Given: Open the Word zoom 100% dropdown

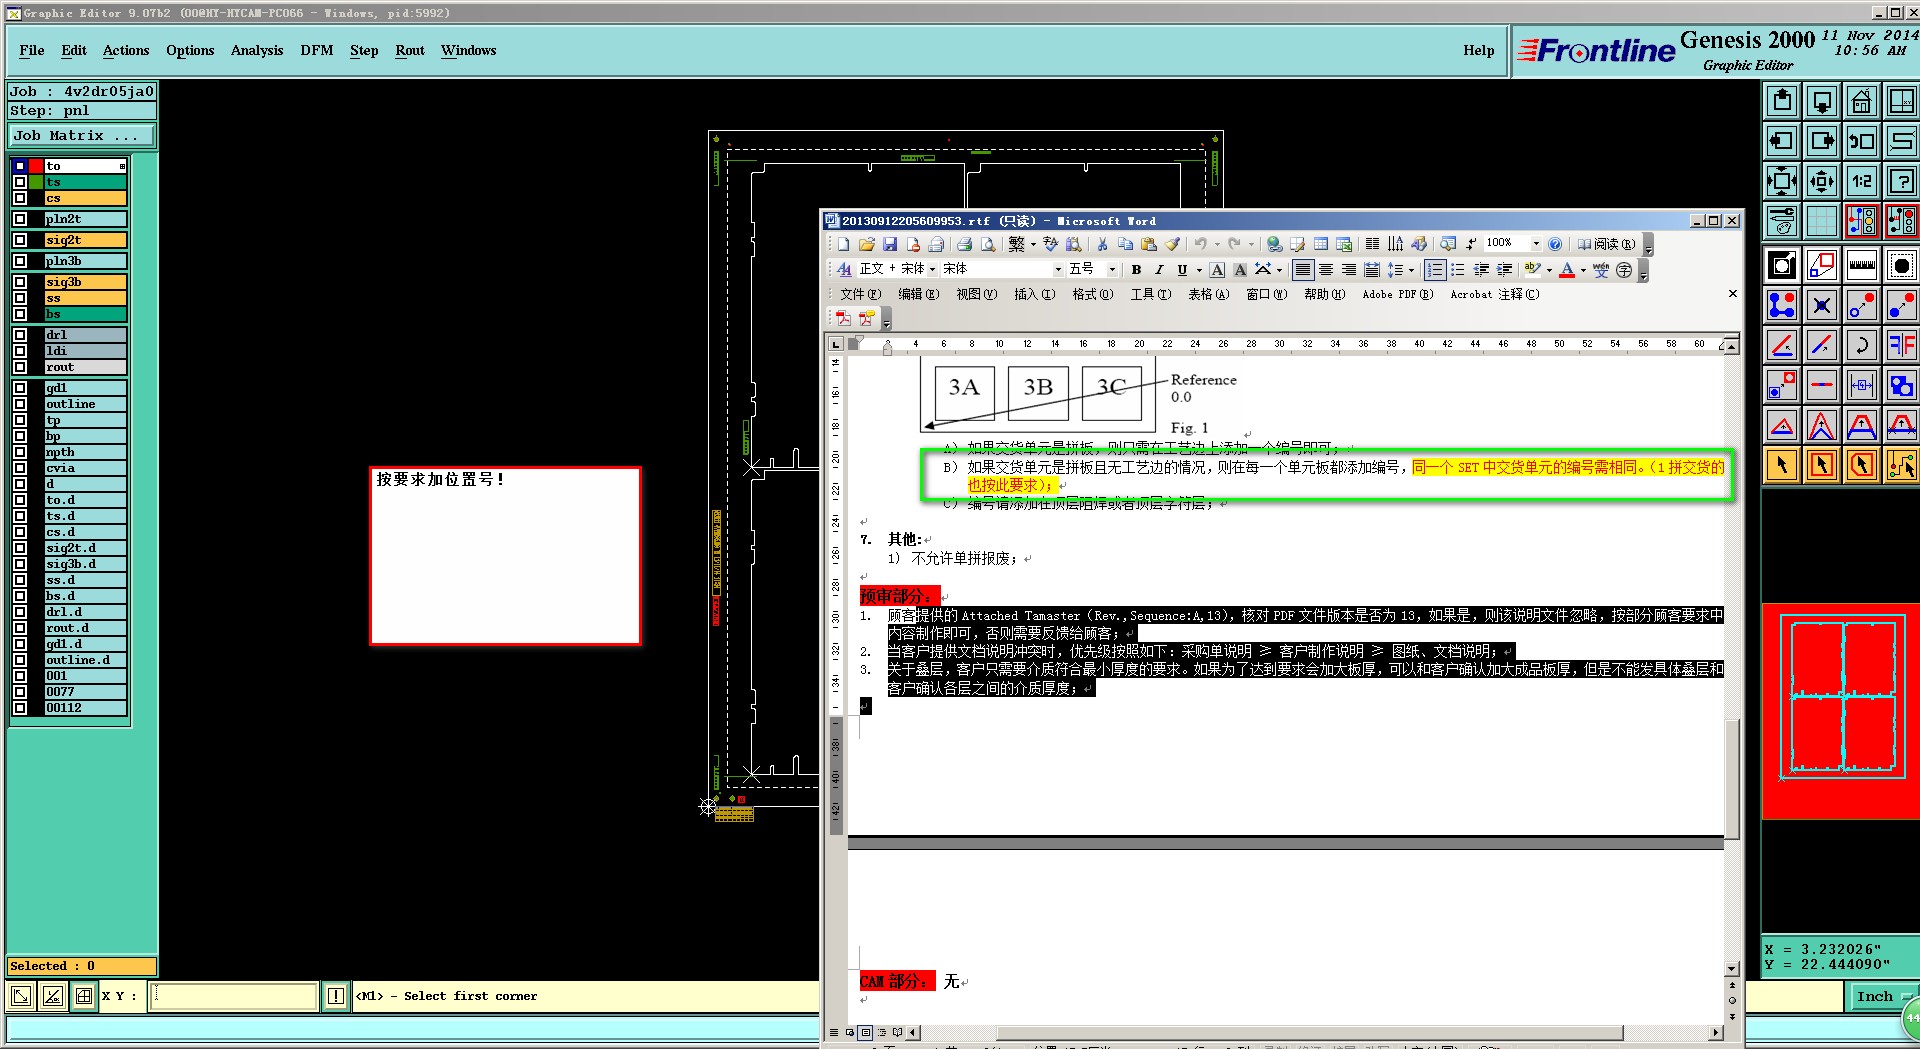Looking at the screenshot, I should click(1536, 244).
